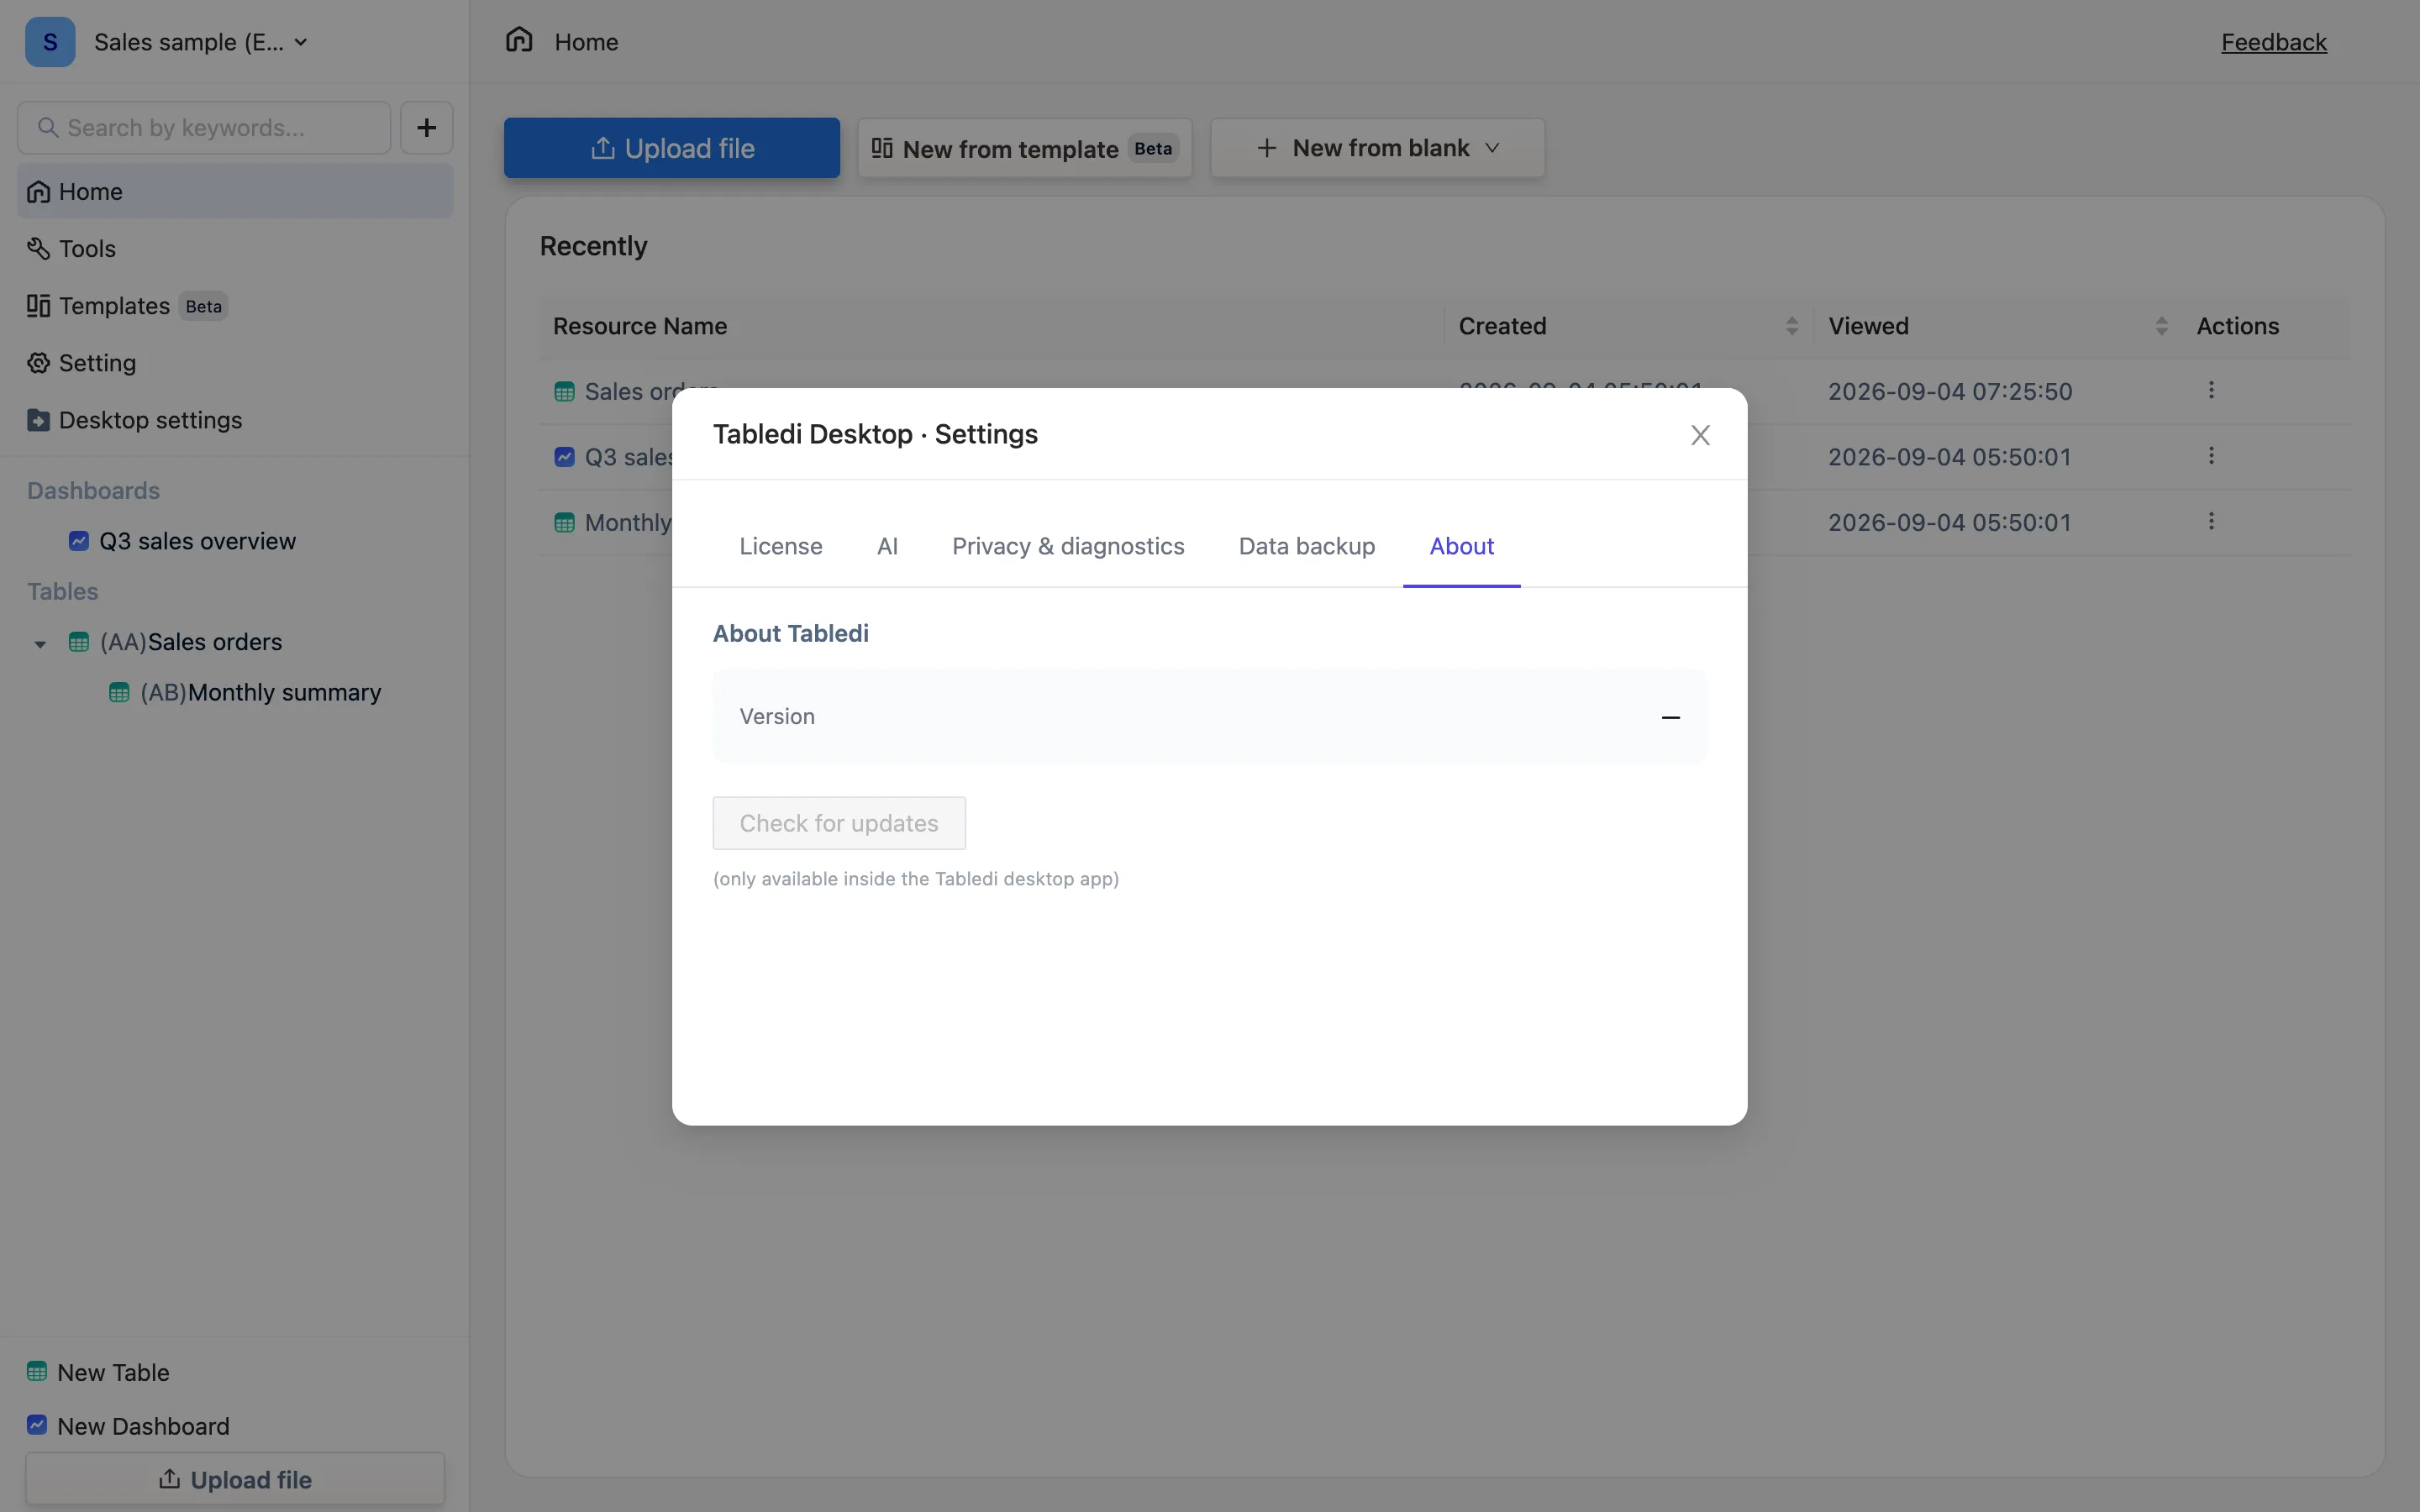Open the AI settings tab
2420x1512 pixels.
click(x=887, y=546)
